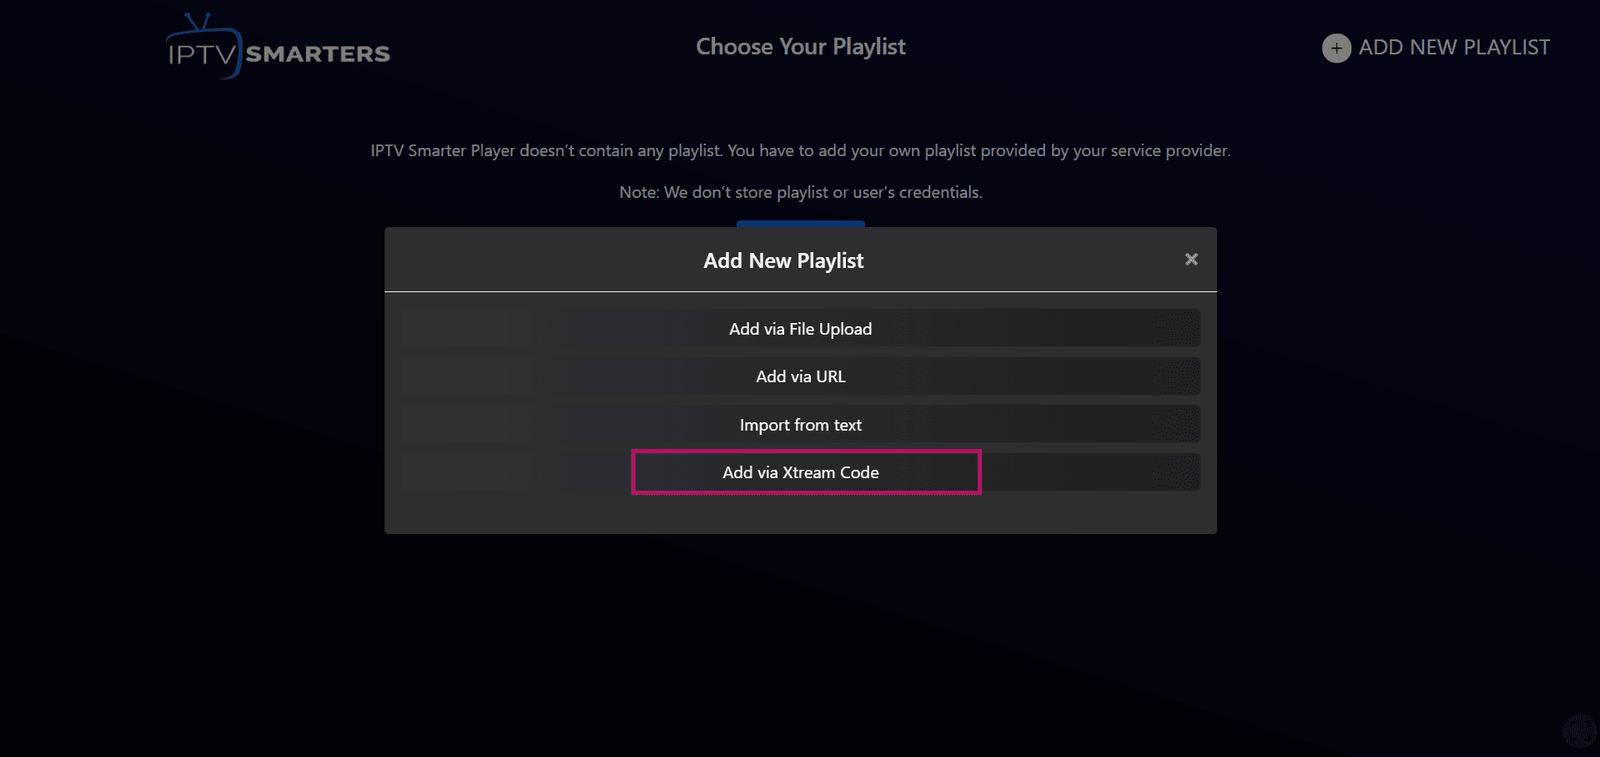Click the blue button peeking above the dialog
Image resolution: width=1600 pixels, height=757 pixels.
pos(800,223)
